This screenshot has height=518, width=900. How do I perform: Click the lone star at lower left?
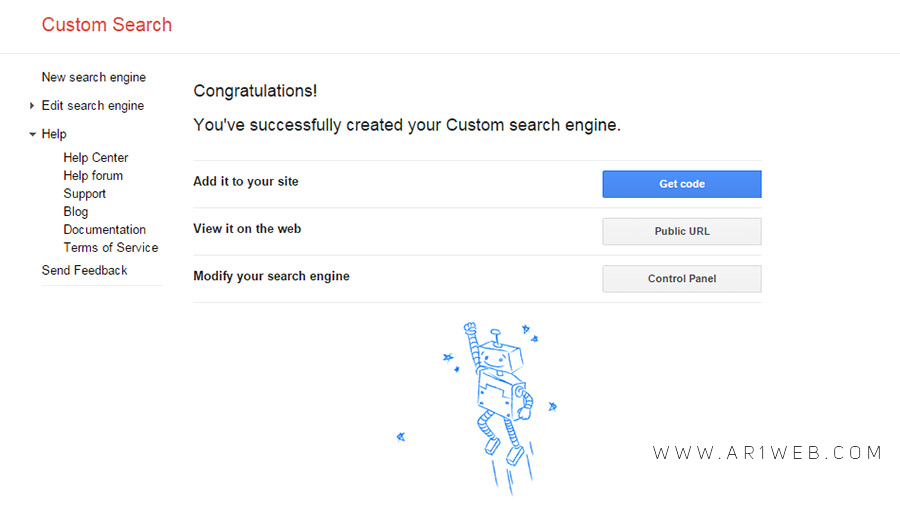pyautogui.click(x=401, y=437)
